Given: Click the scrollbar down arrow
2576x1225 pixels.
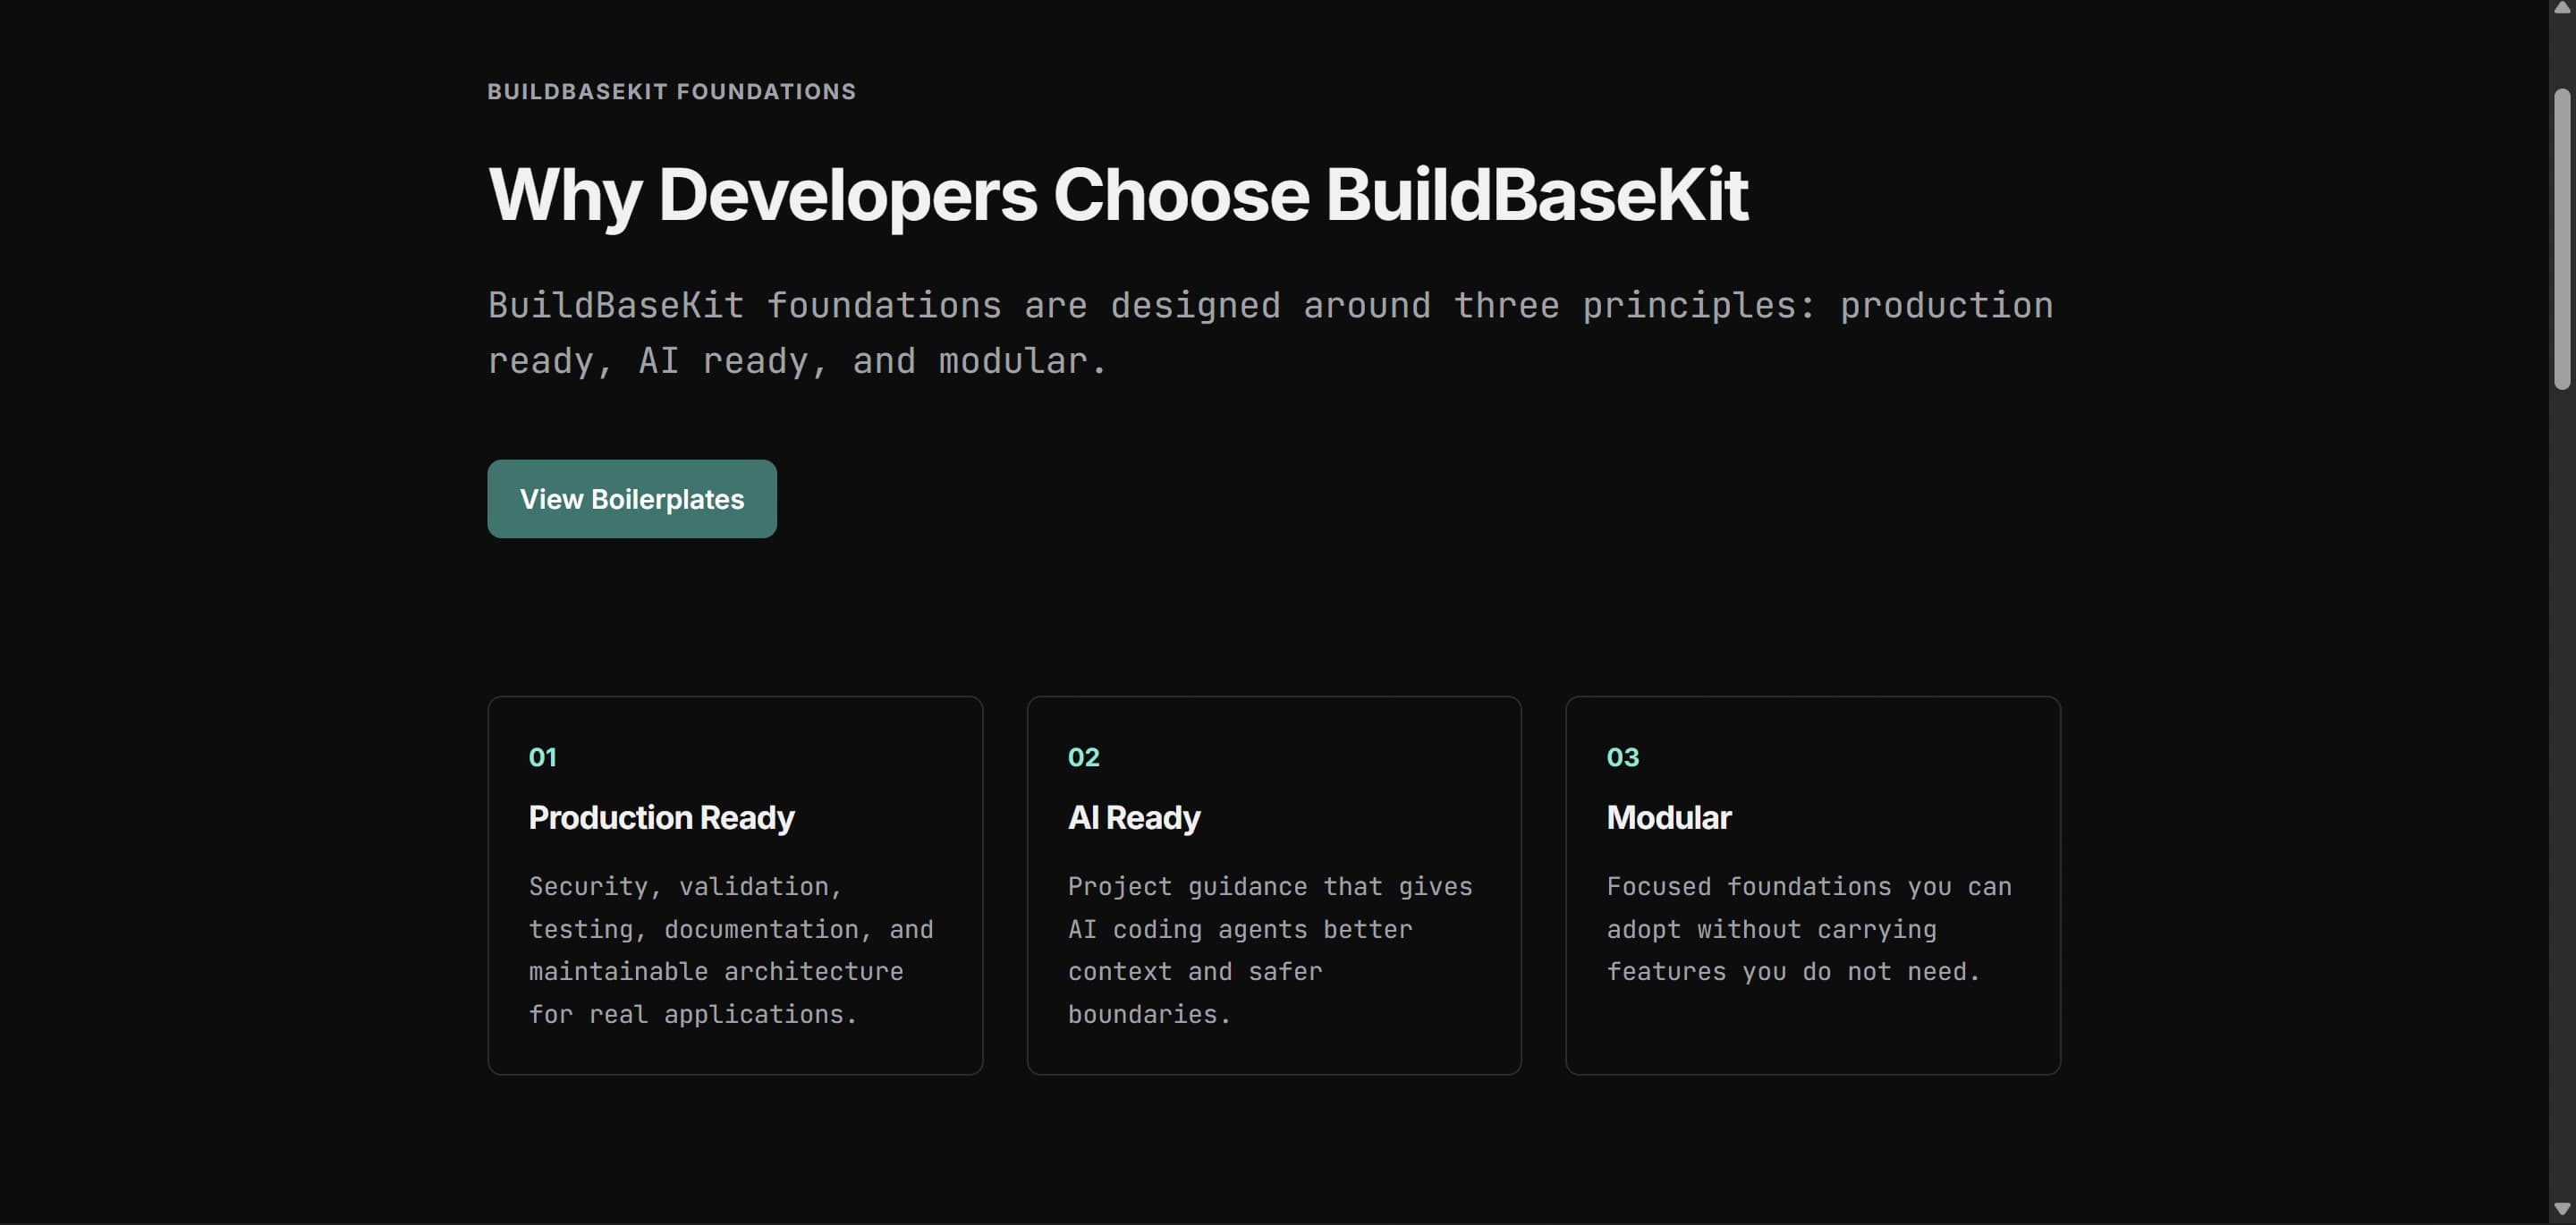Looking at the screenshot, I should (x=2561, y=1210).
